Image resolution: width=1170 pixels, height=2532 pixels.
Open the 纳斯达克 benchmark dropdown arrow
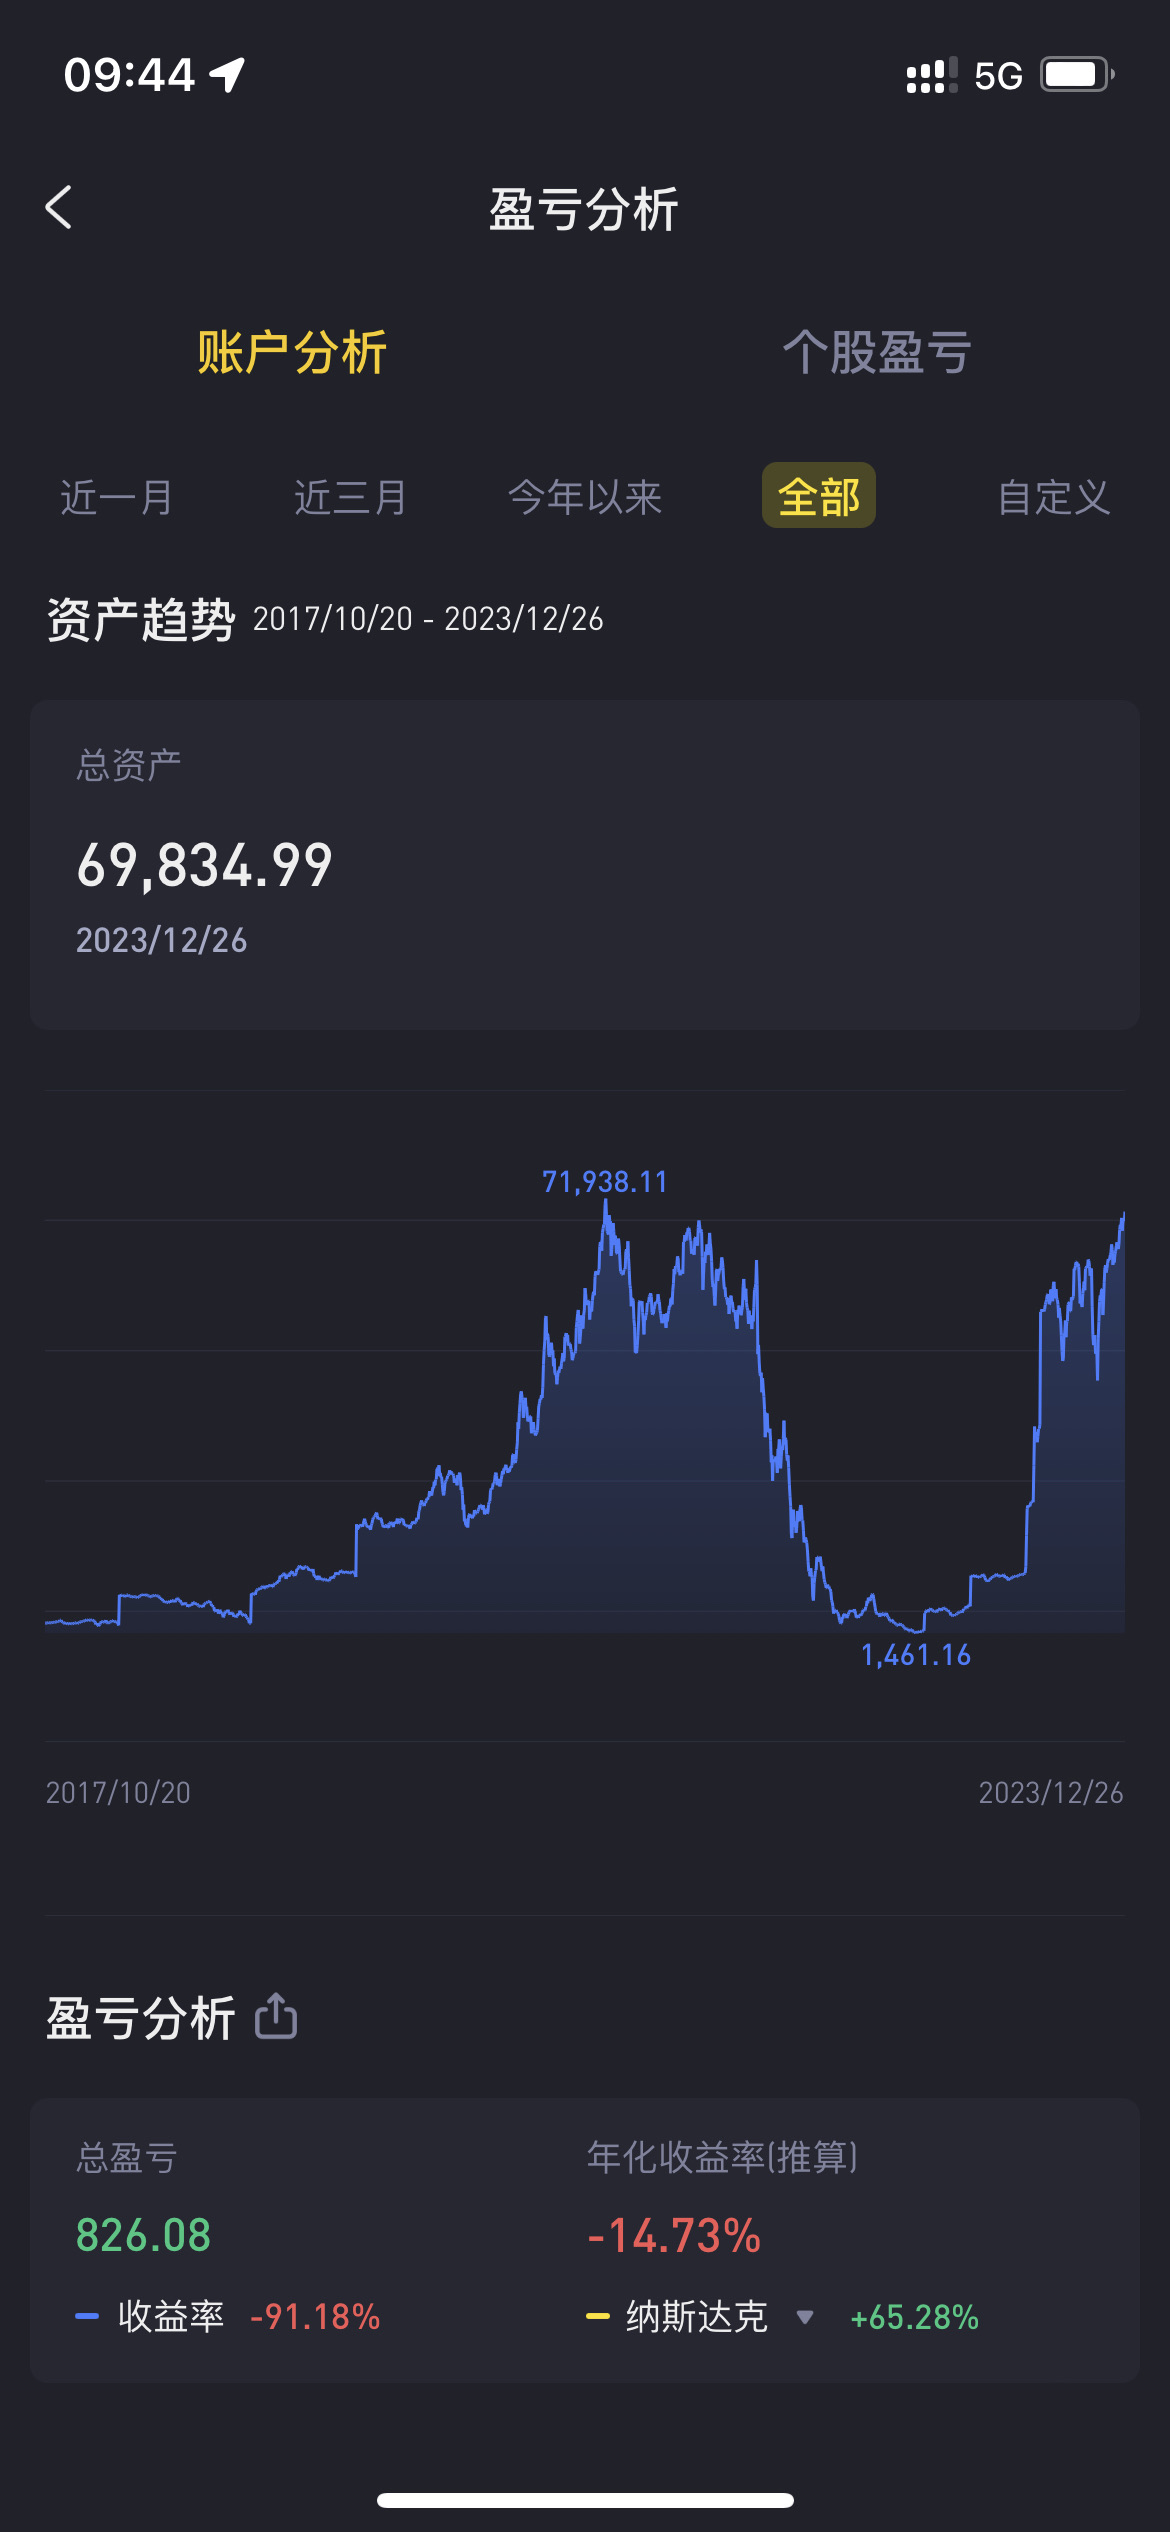point(804,2317)
